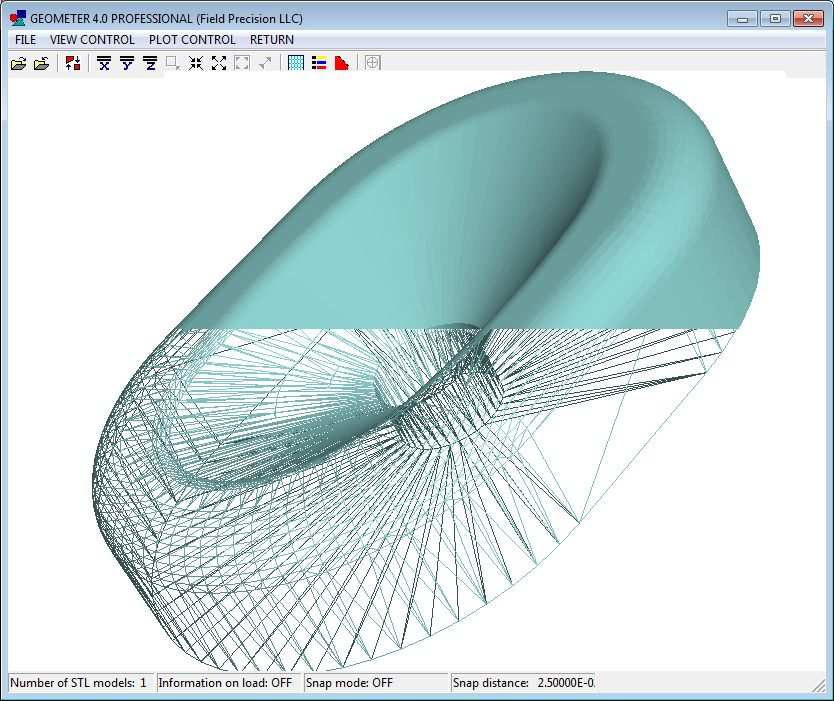Click the red solid shape icon
Screen dimensions: 834x701
click(342, 64)
